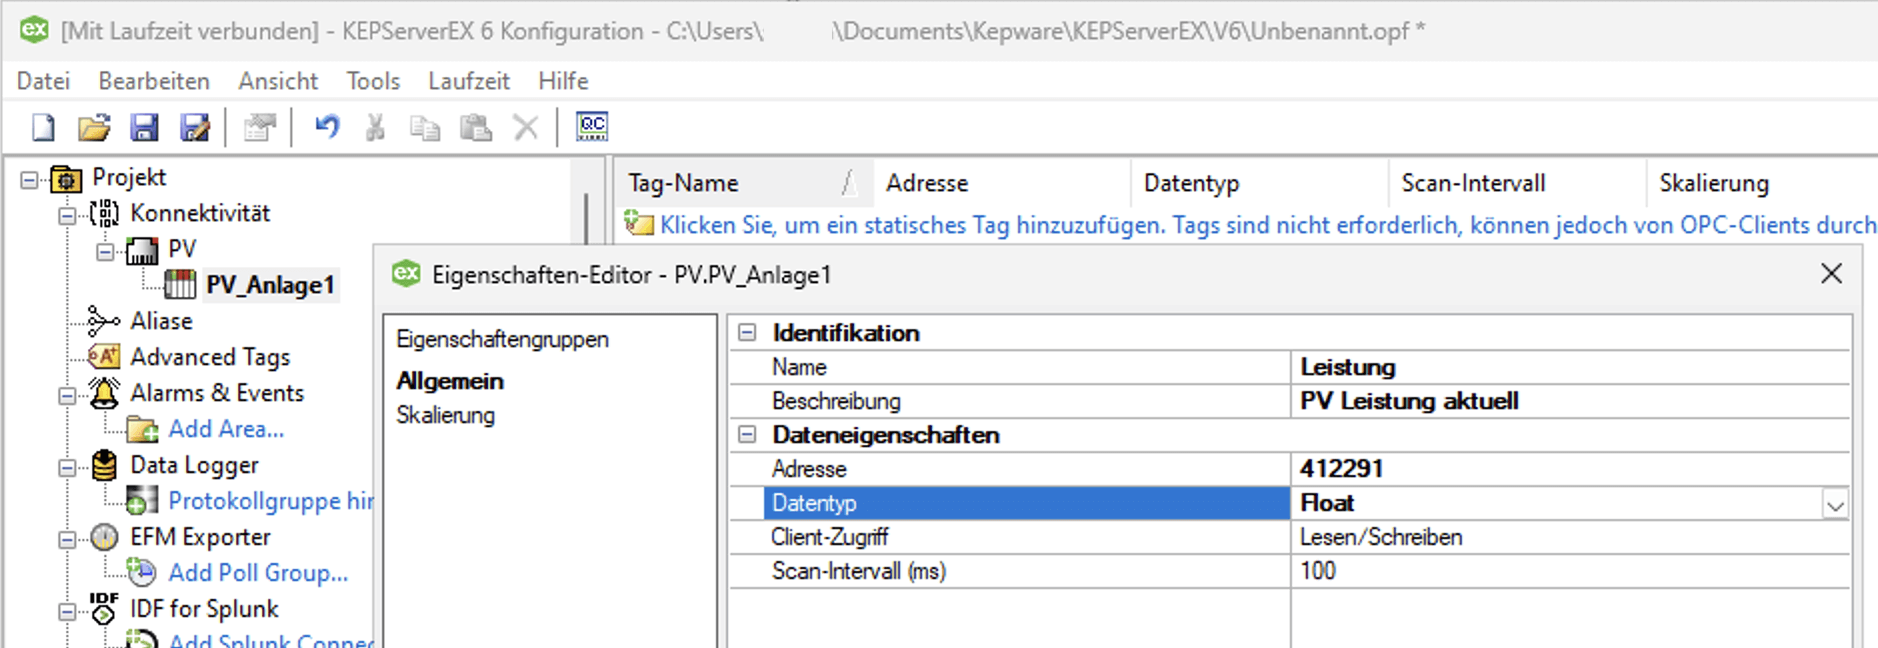This screenshot has height=648, width=1878.
Task: Click the static tag add icon in tag list
Action: click(x=638, y=224)
